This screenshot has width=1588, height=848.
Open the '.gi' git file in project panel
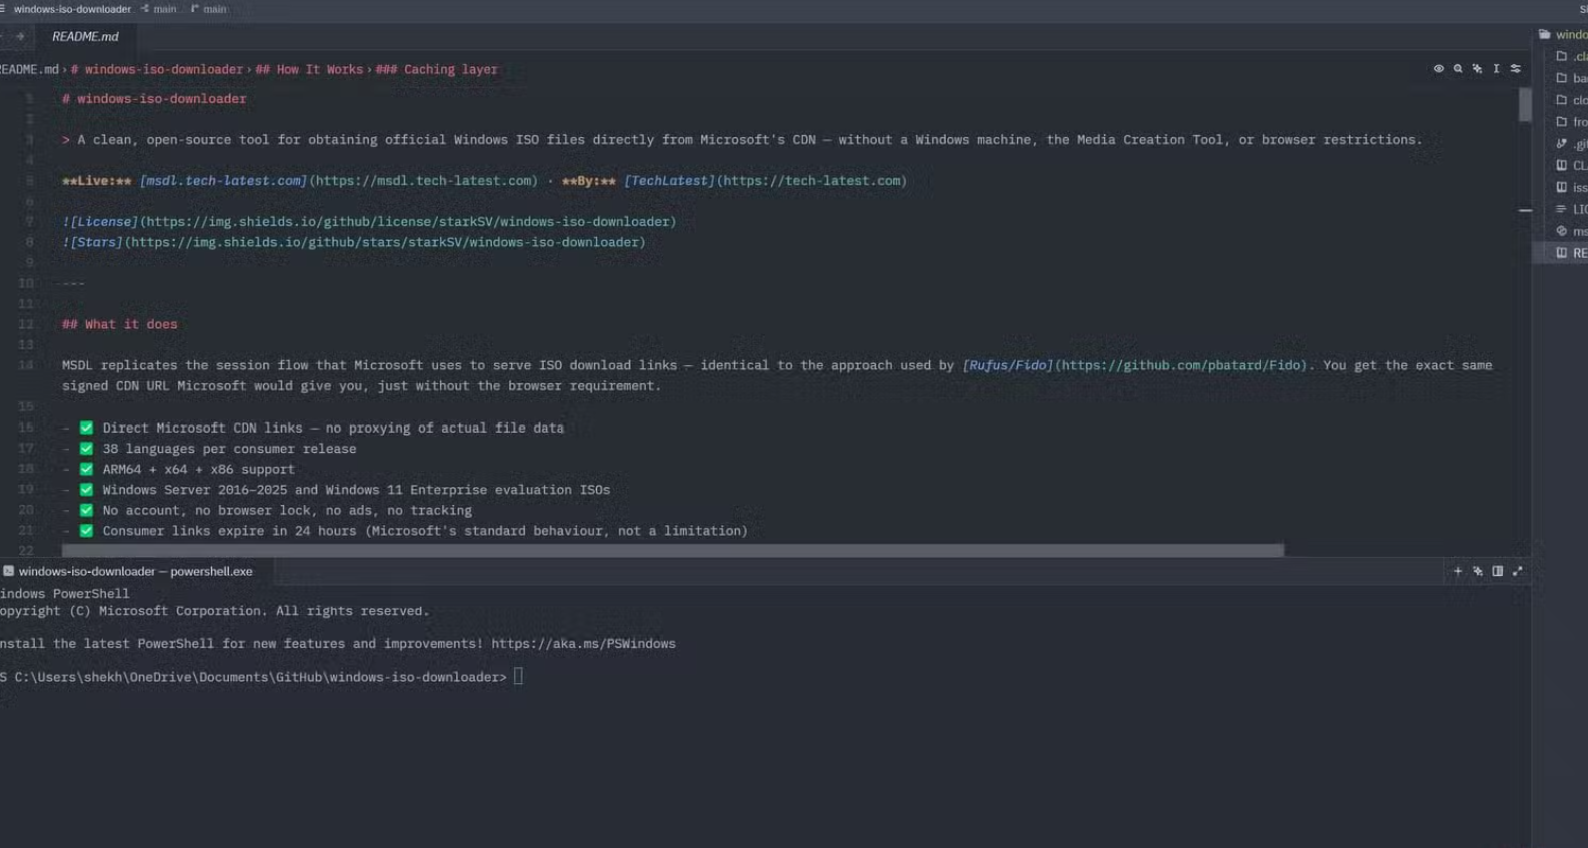pyautogui.click(x=1570, y=144)
